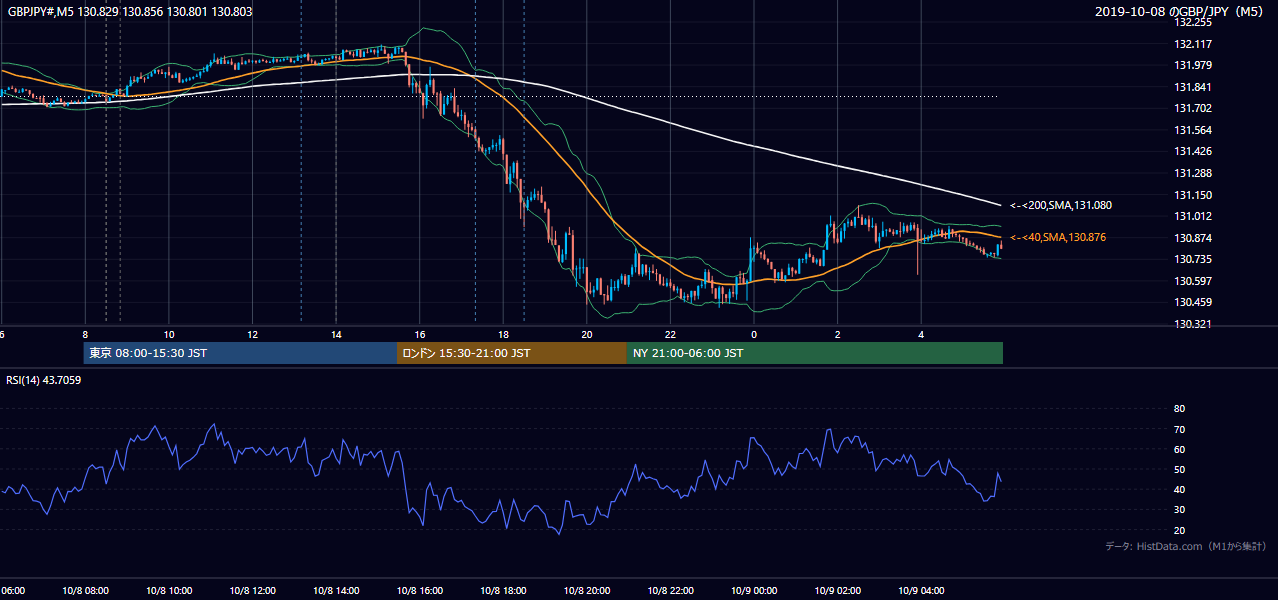Click hour 12 tick under price chart

252,334
